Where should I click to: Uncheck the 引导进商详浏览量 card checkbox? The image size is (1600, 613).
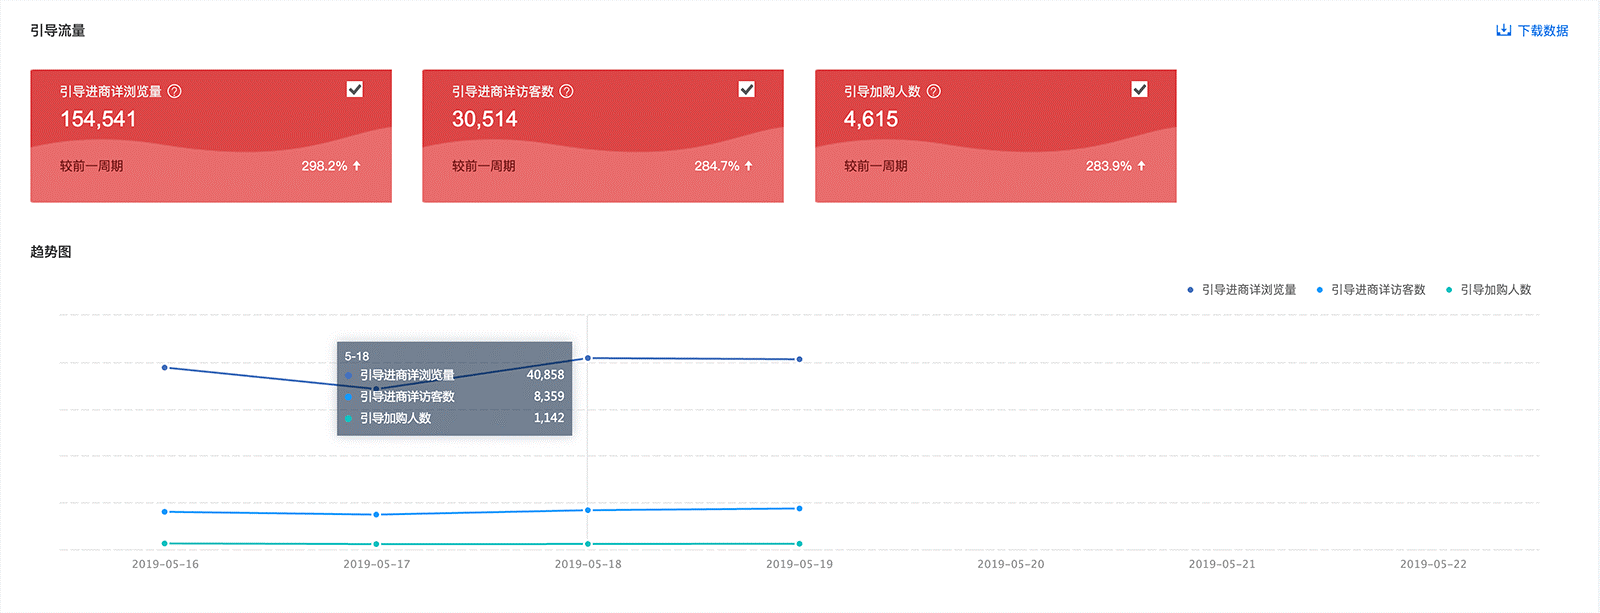tap(355, 89)
